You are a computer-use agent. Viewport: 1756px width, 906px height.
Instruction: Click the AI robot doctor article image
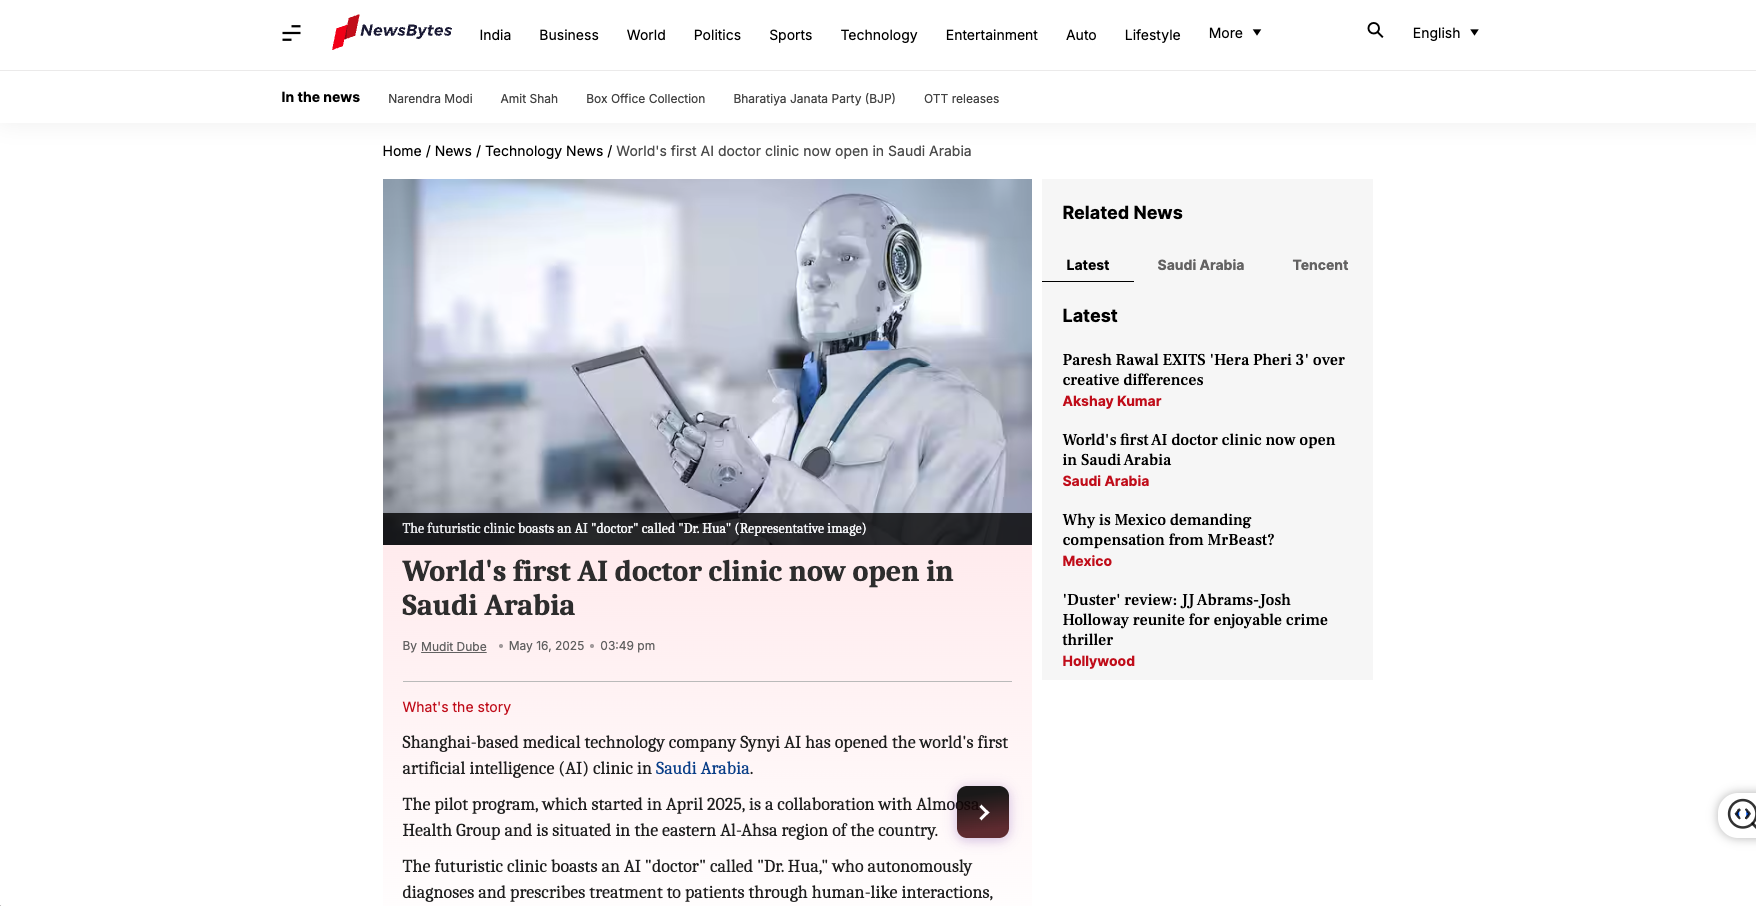tap(706, 346)
